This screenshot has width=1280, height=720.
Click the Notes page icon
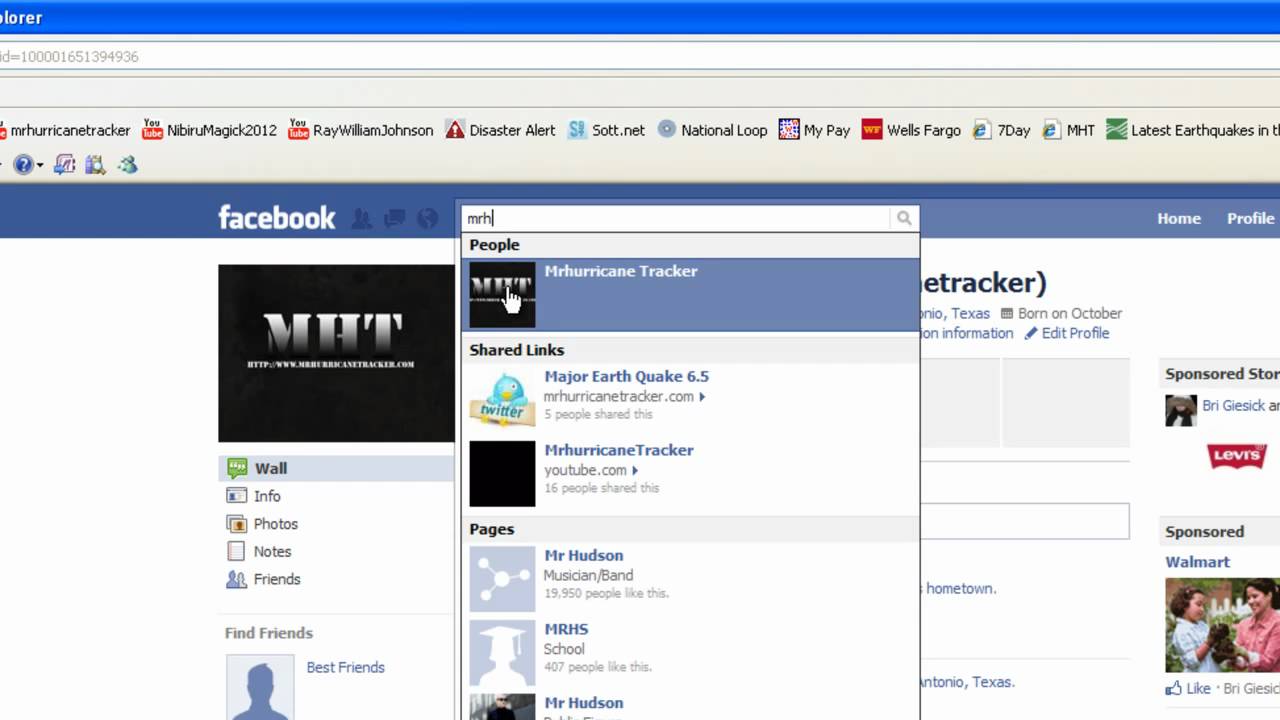click(x=236, y=551)
